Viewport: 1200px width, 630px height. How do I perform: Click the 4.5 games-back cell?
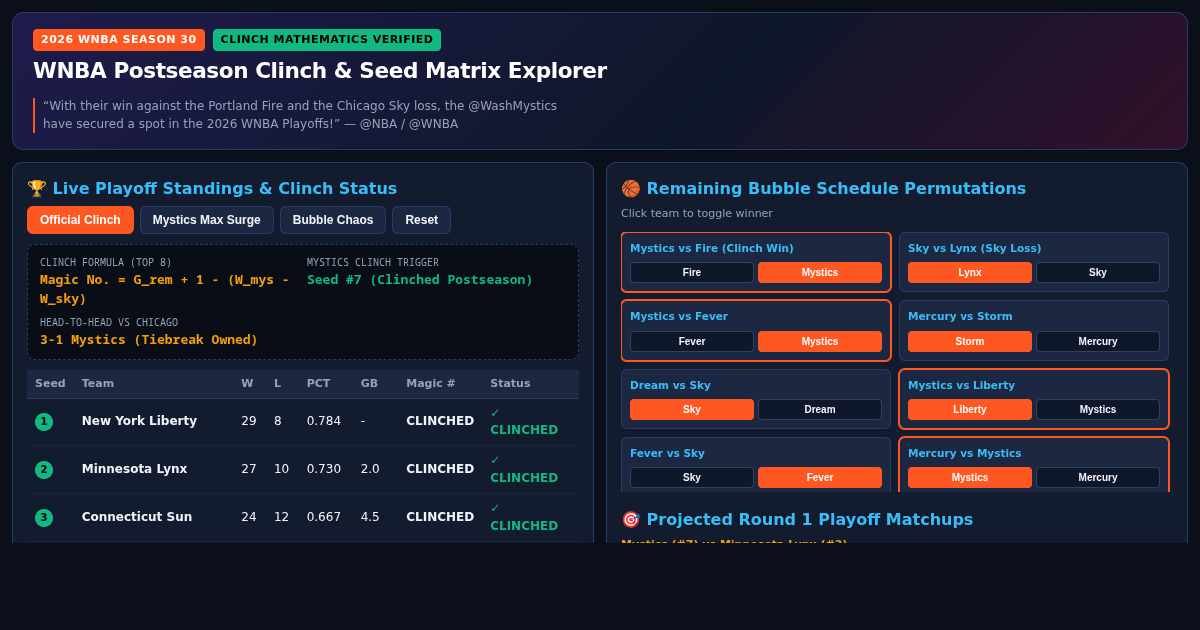point(370,517)
